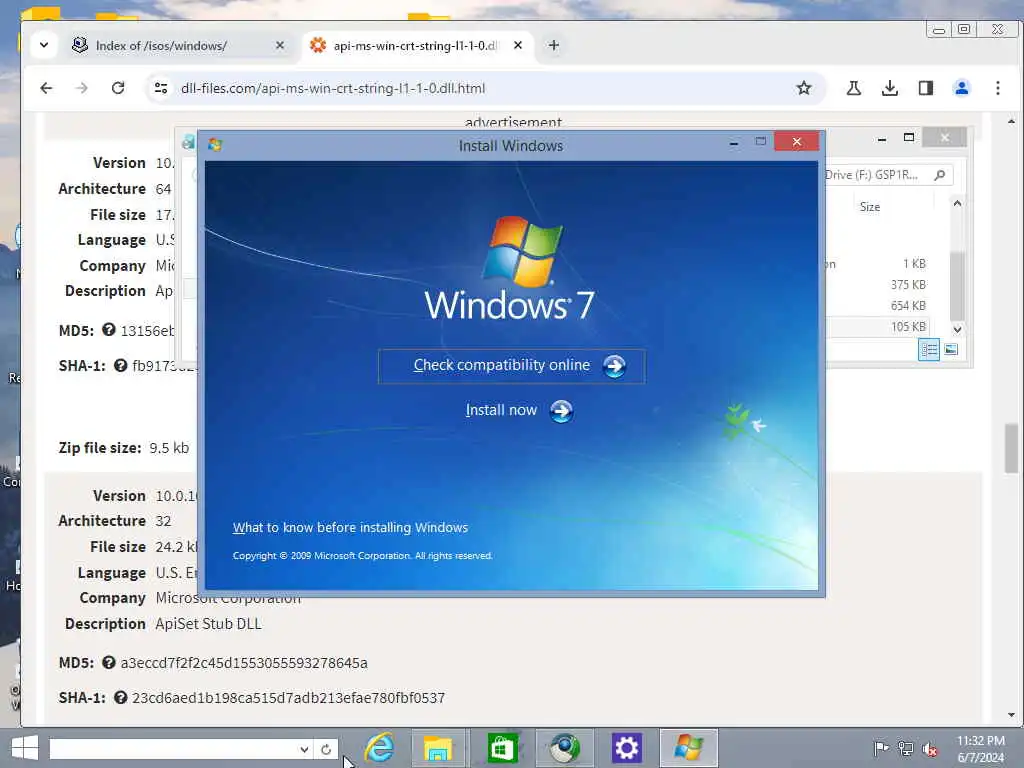The height and width of the screenshot is (768, 1024).
Task: Click taskbar address refresh icon
Action: click(x=326, y=749)
